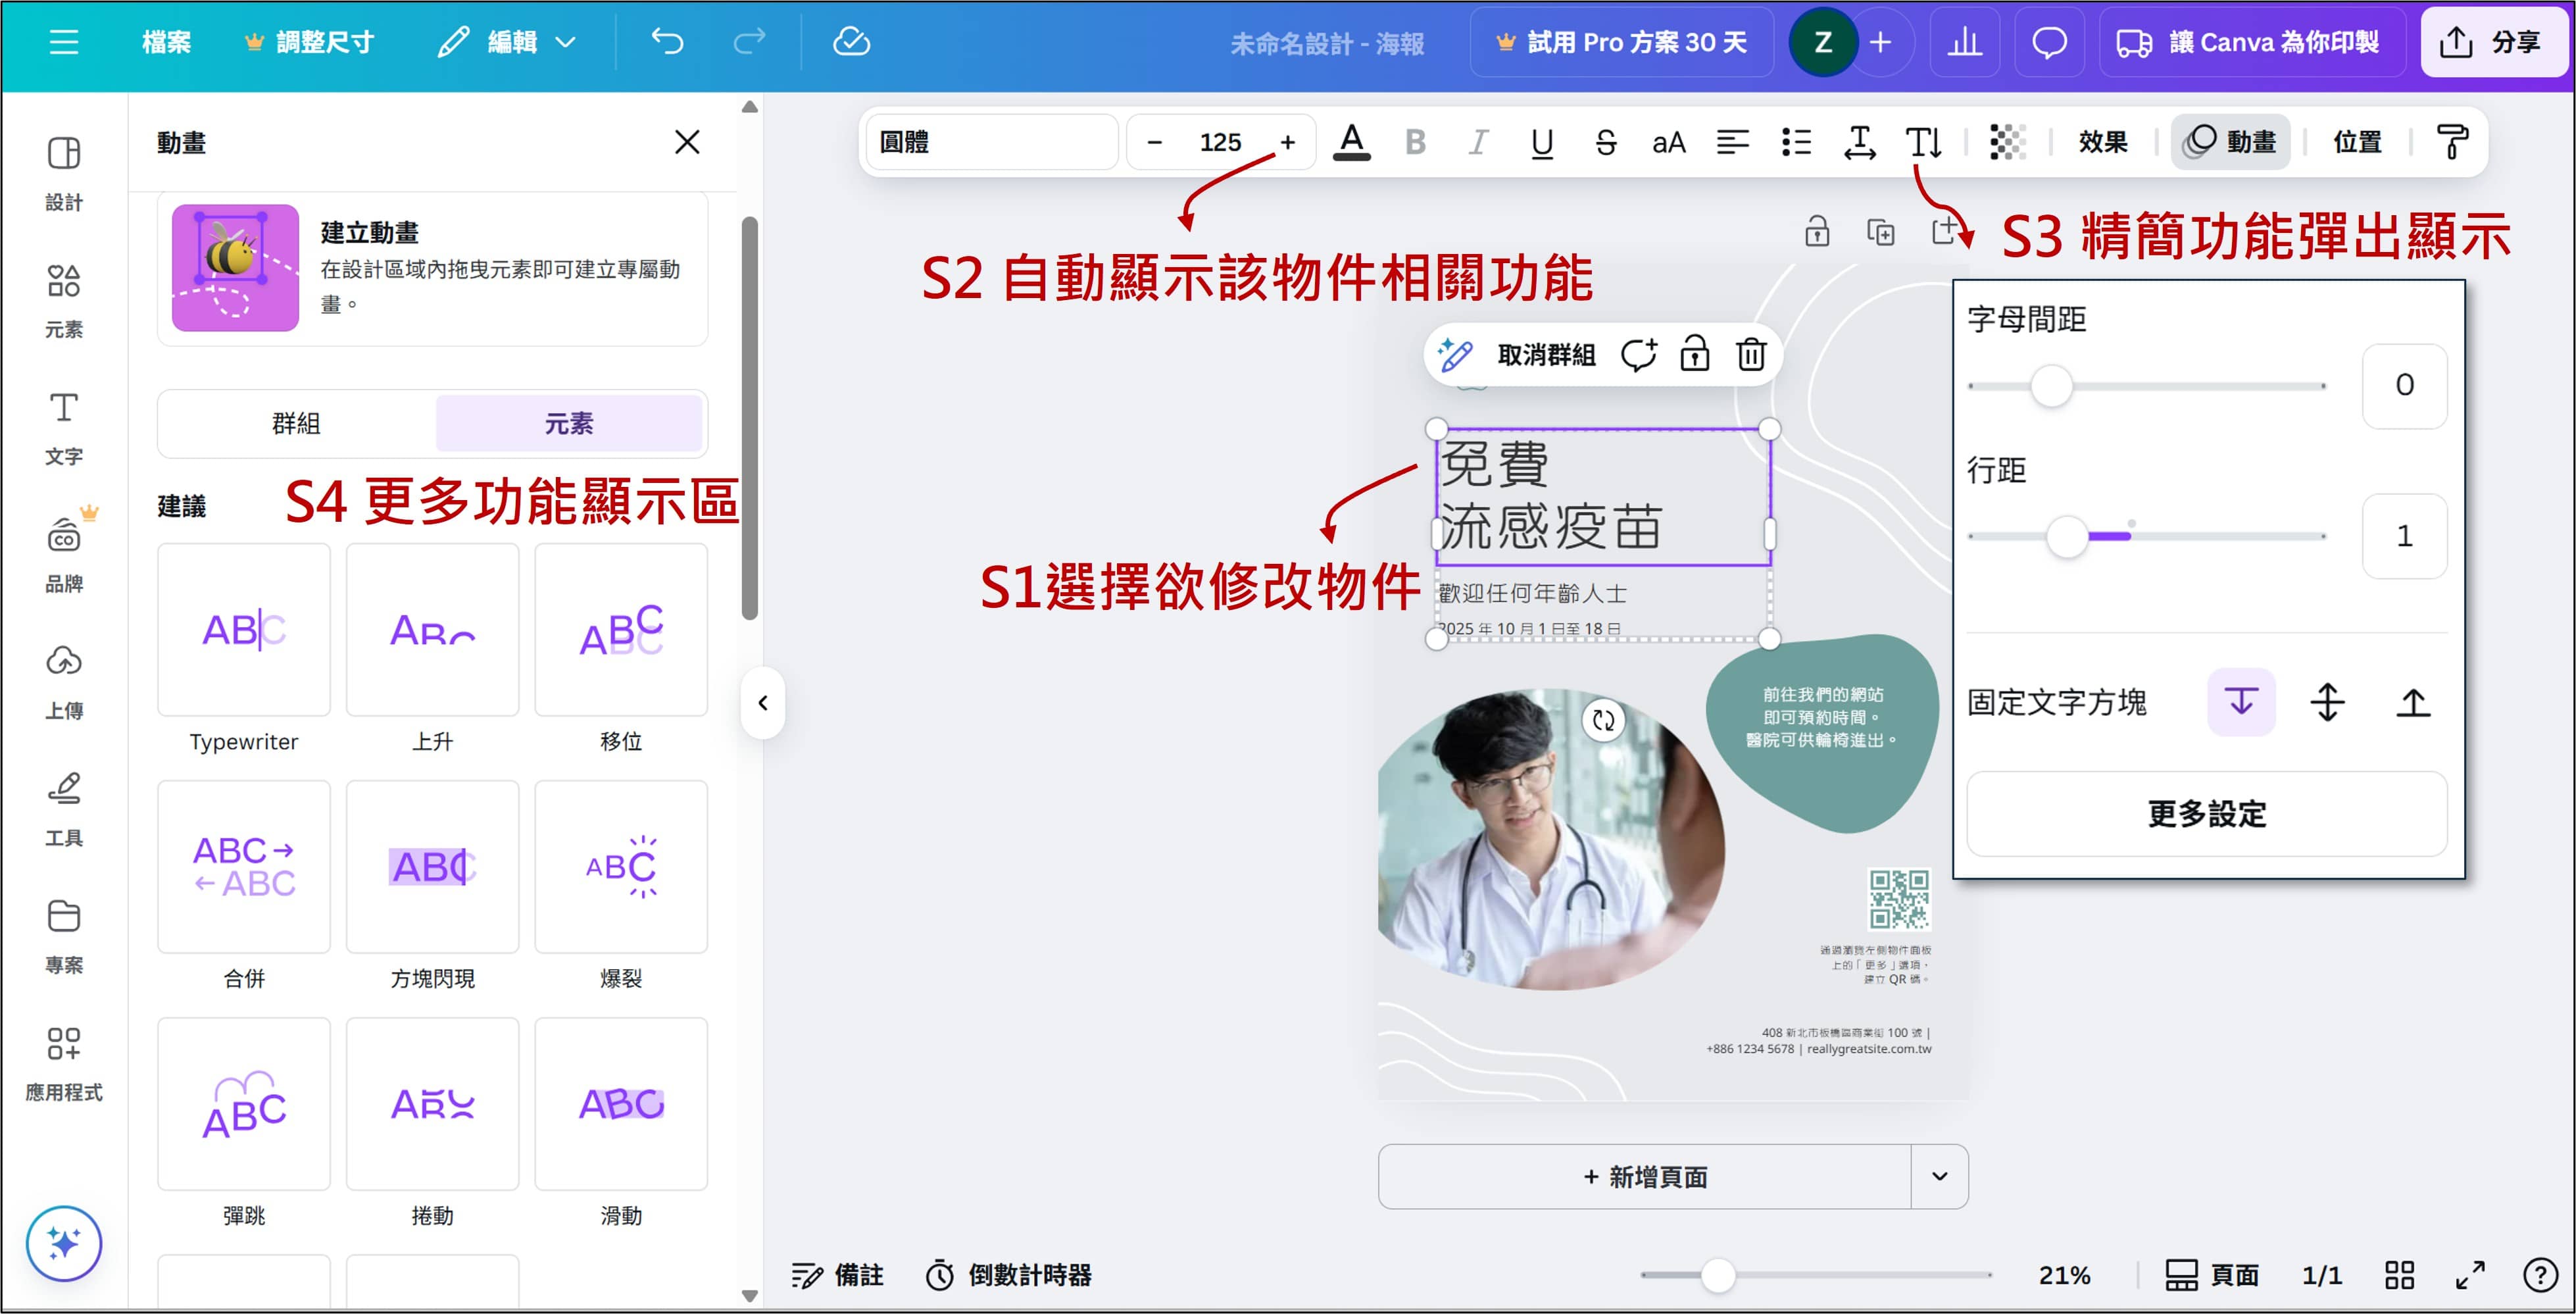This screenshot has height=1314, width=2576.
Task: Click the undo arrow icon
Action: coord(667,42)
